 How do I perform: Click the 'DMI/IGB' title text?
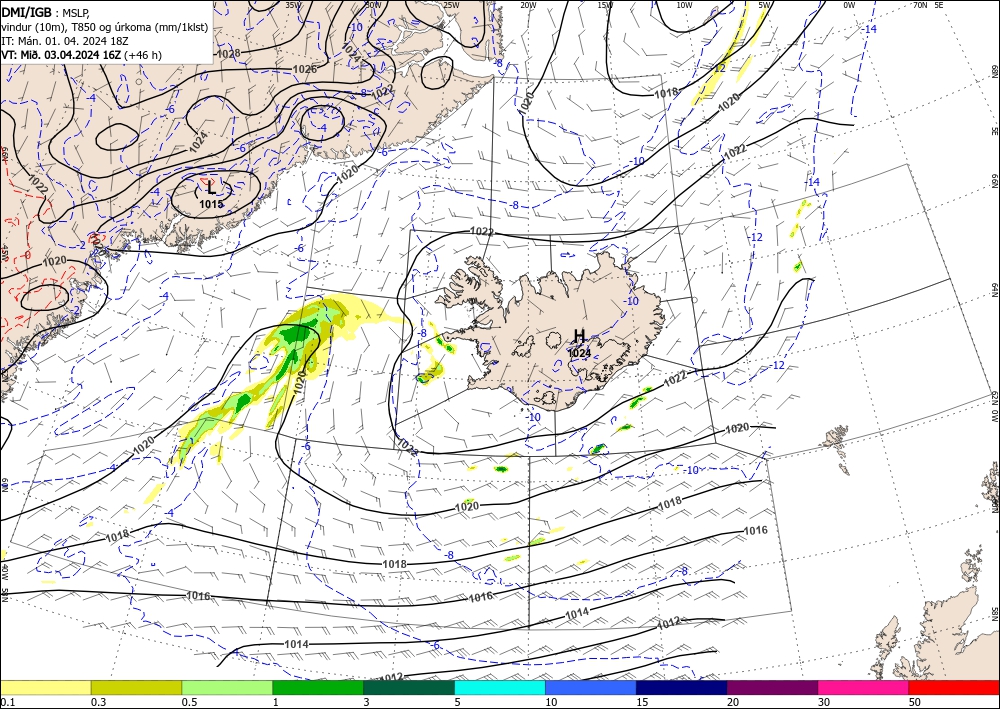click(26, 12)
